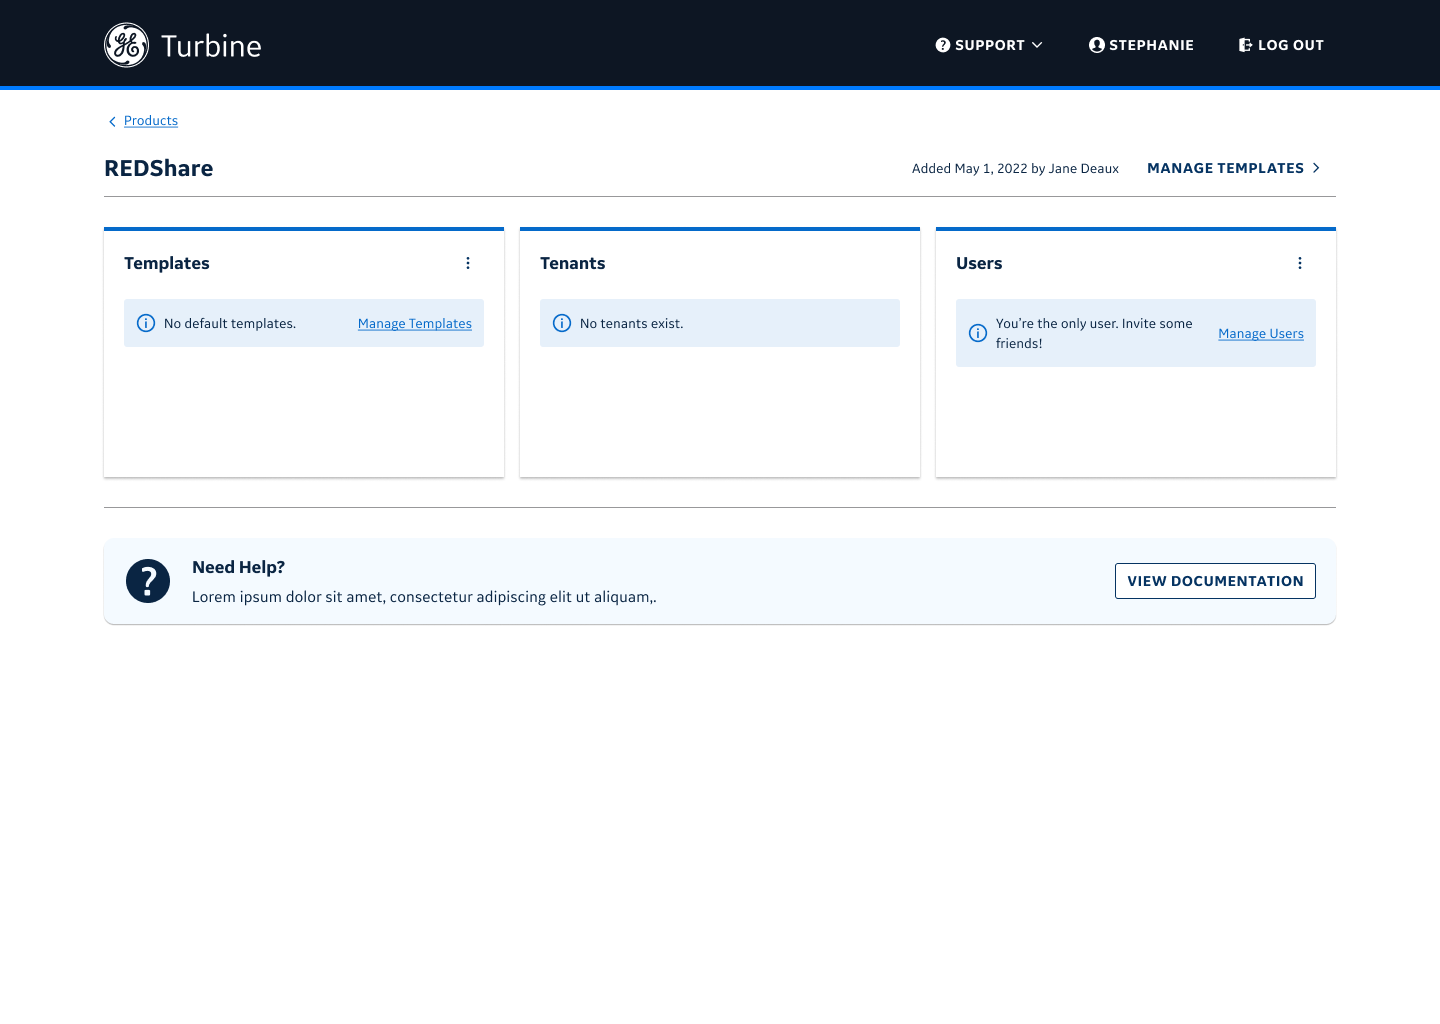Click the log out door icon

click(1245, 45)
